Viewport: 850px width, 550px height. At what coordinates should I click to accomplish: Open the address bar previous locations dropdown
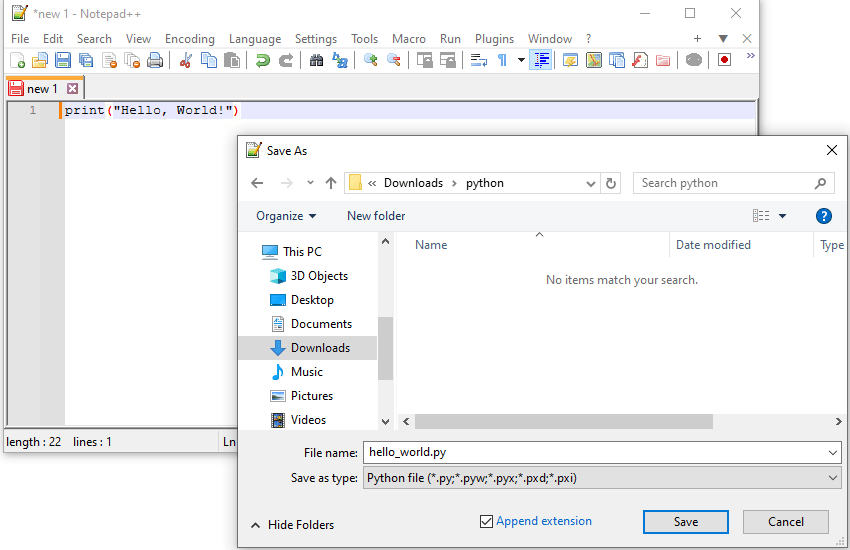[x=591, y=184]
